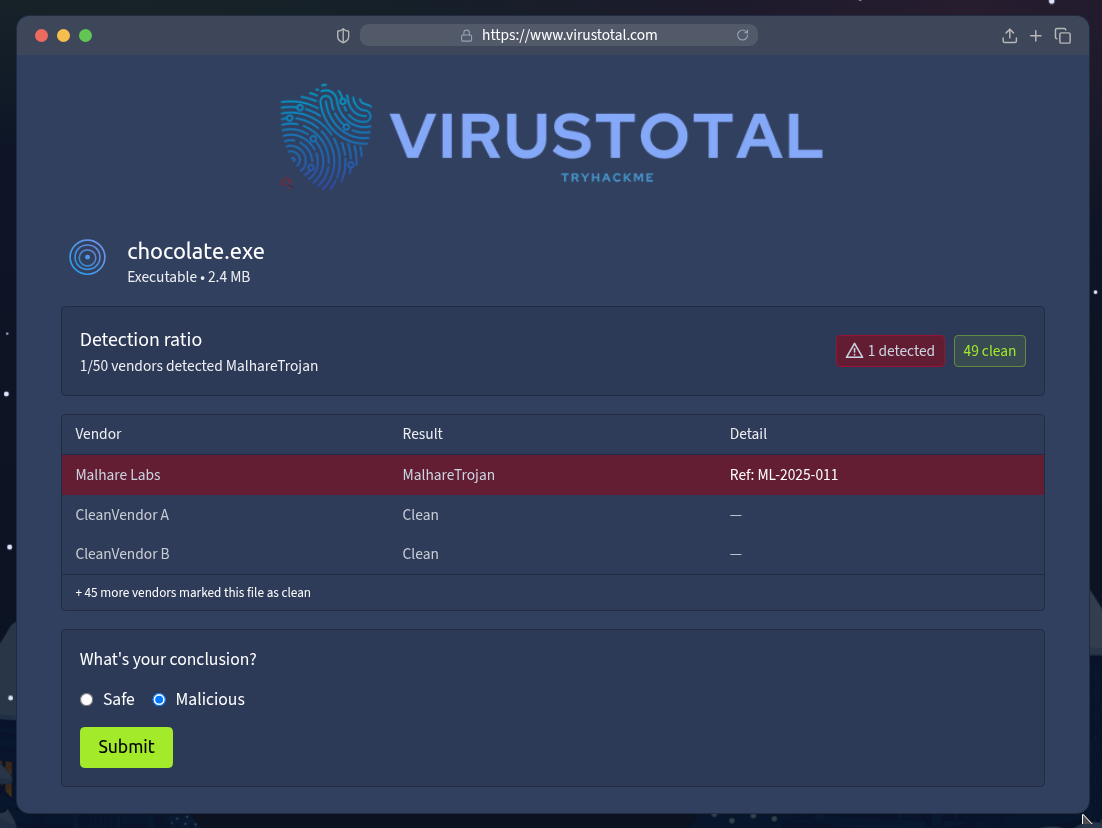Click the padlock icon in address bar
The image size is (1102, 828).
466,35
